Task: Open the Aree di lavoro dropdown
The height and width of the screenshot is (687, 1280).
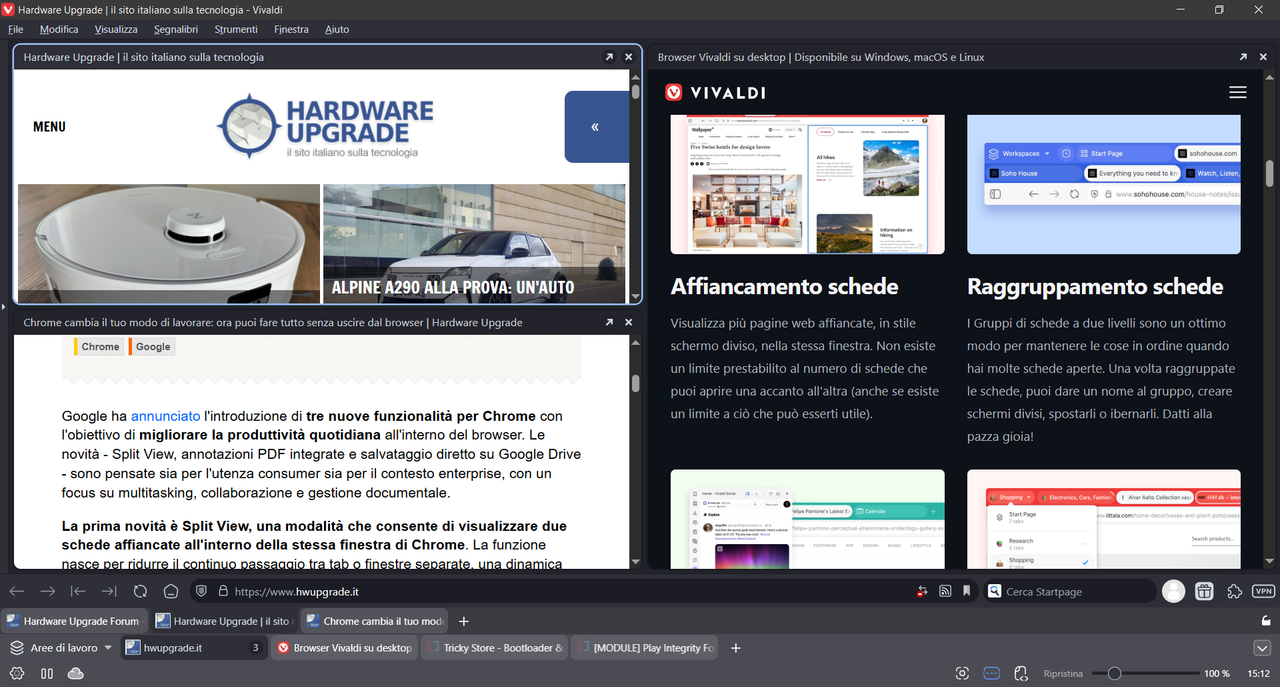Action: pos(62,648)
